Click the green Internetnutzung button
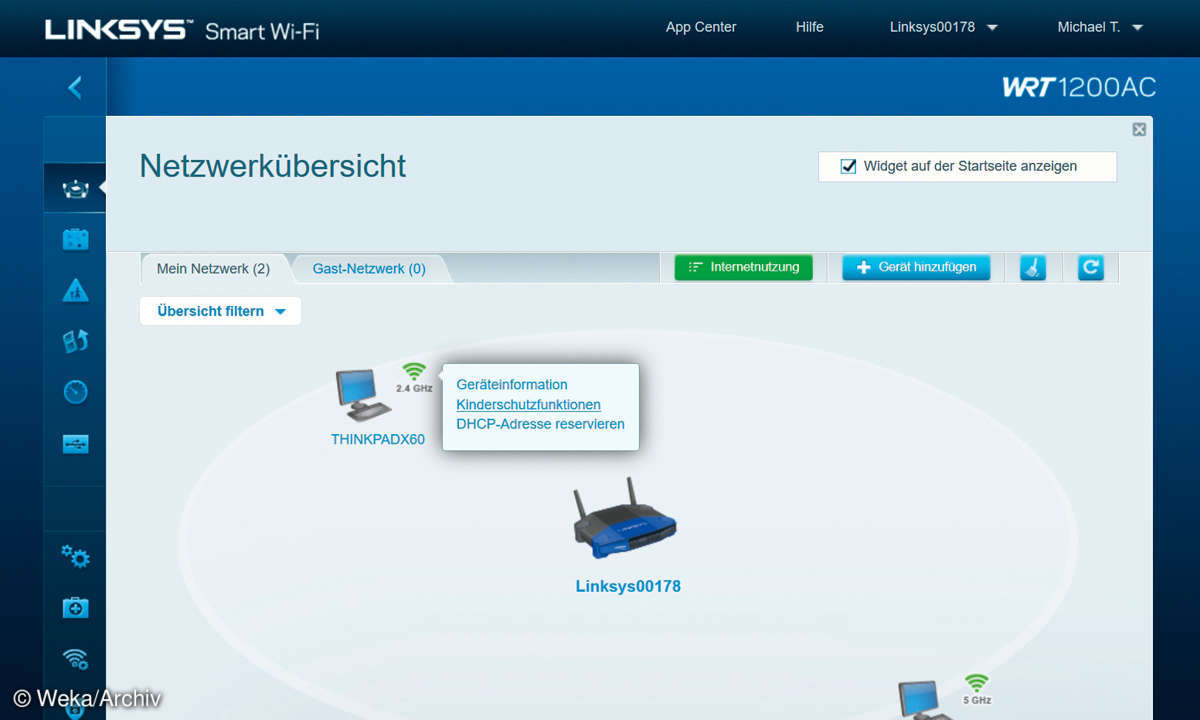This screenshot has width=1200, height=720. point(743,267)
